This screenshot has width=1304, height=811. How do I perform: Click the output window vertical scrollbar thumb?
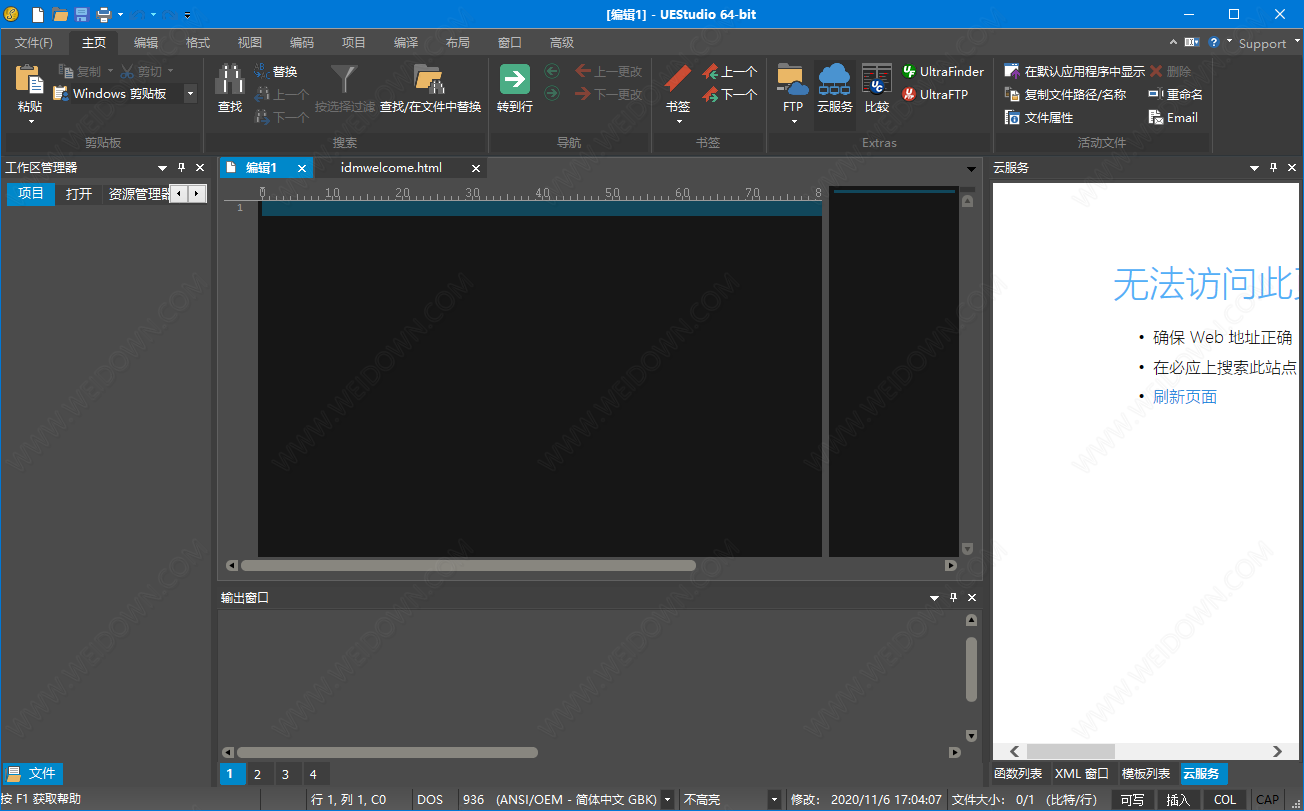tap(971, 668)
